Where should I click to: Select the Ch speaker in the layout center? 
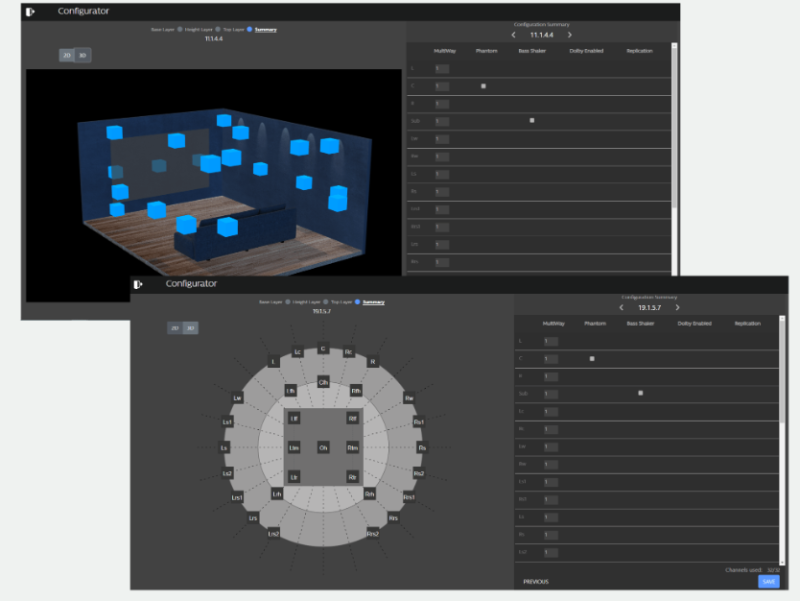pyautogui.click(x=323, y=447)
